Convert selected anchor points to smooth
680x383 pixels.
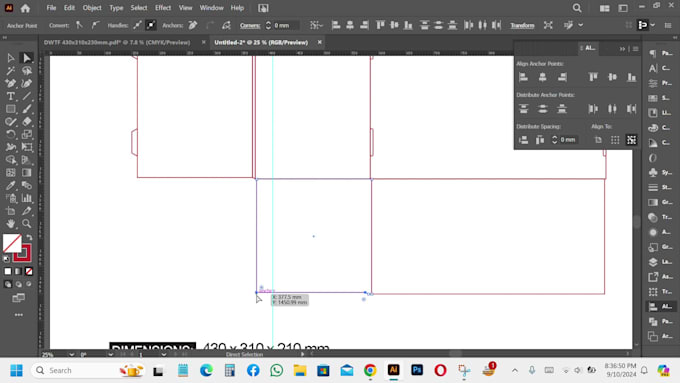click(x=95, y=25)
